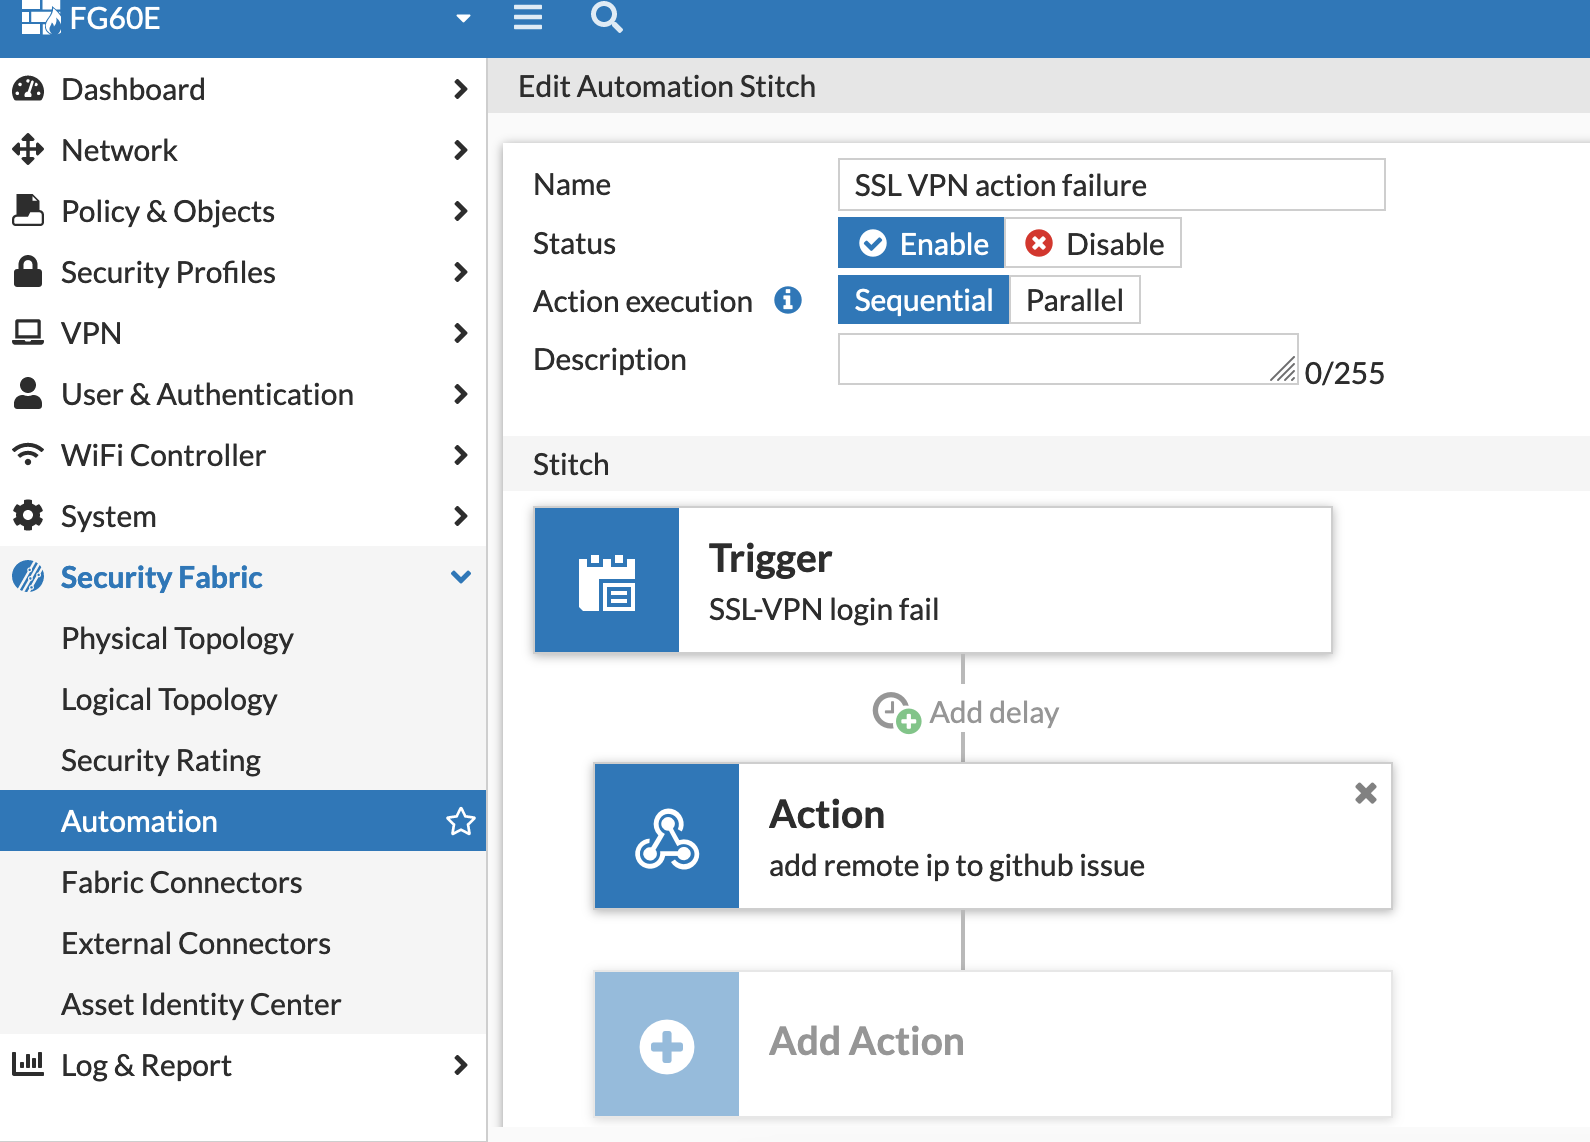Set Status to Enable
This screenshot has height=1142, width=1590.
click(922, 244)
